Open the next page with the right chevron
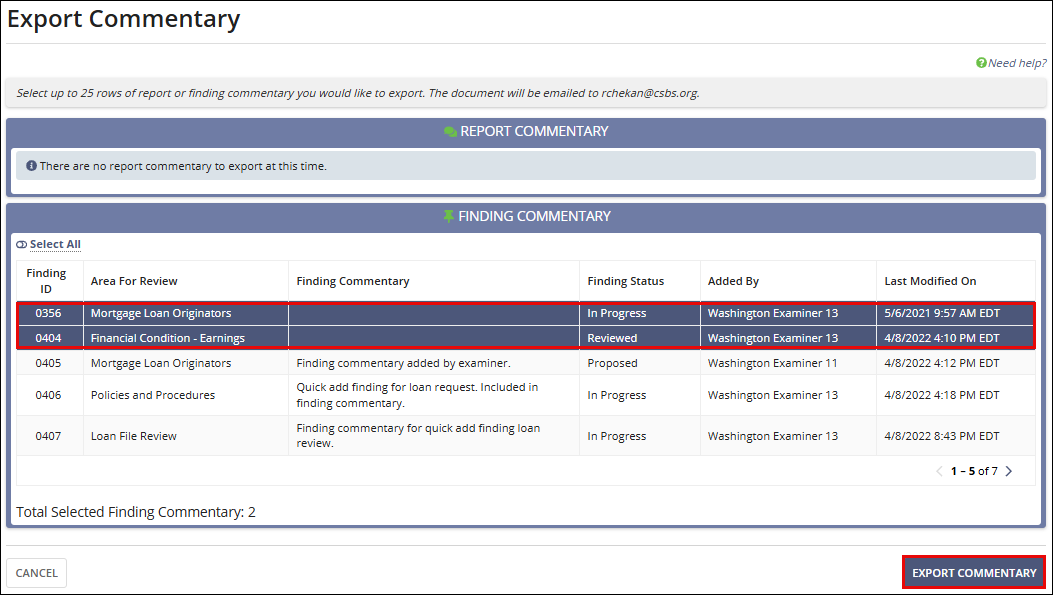This screenshot has height=595, width=1053. 1008,470
